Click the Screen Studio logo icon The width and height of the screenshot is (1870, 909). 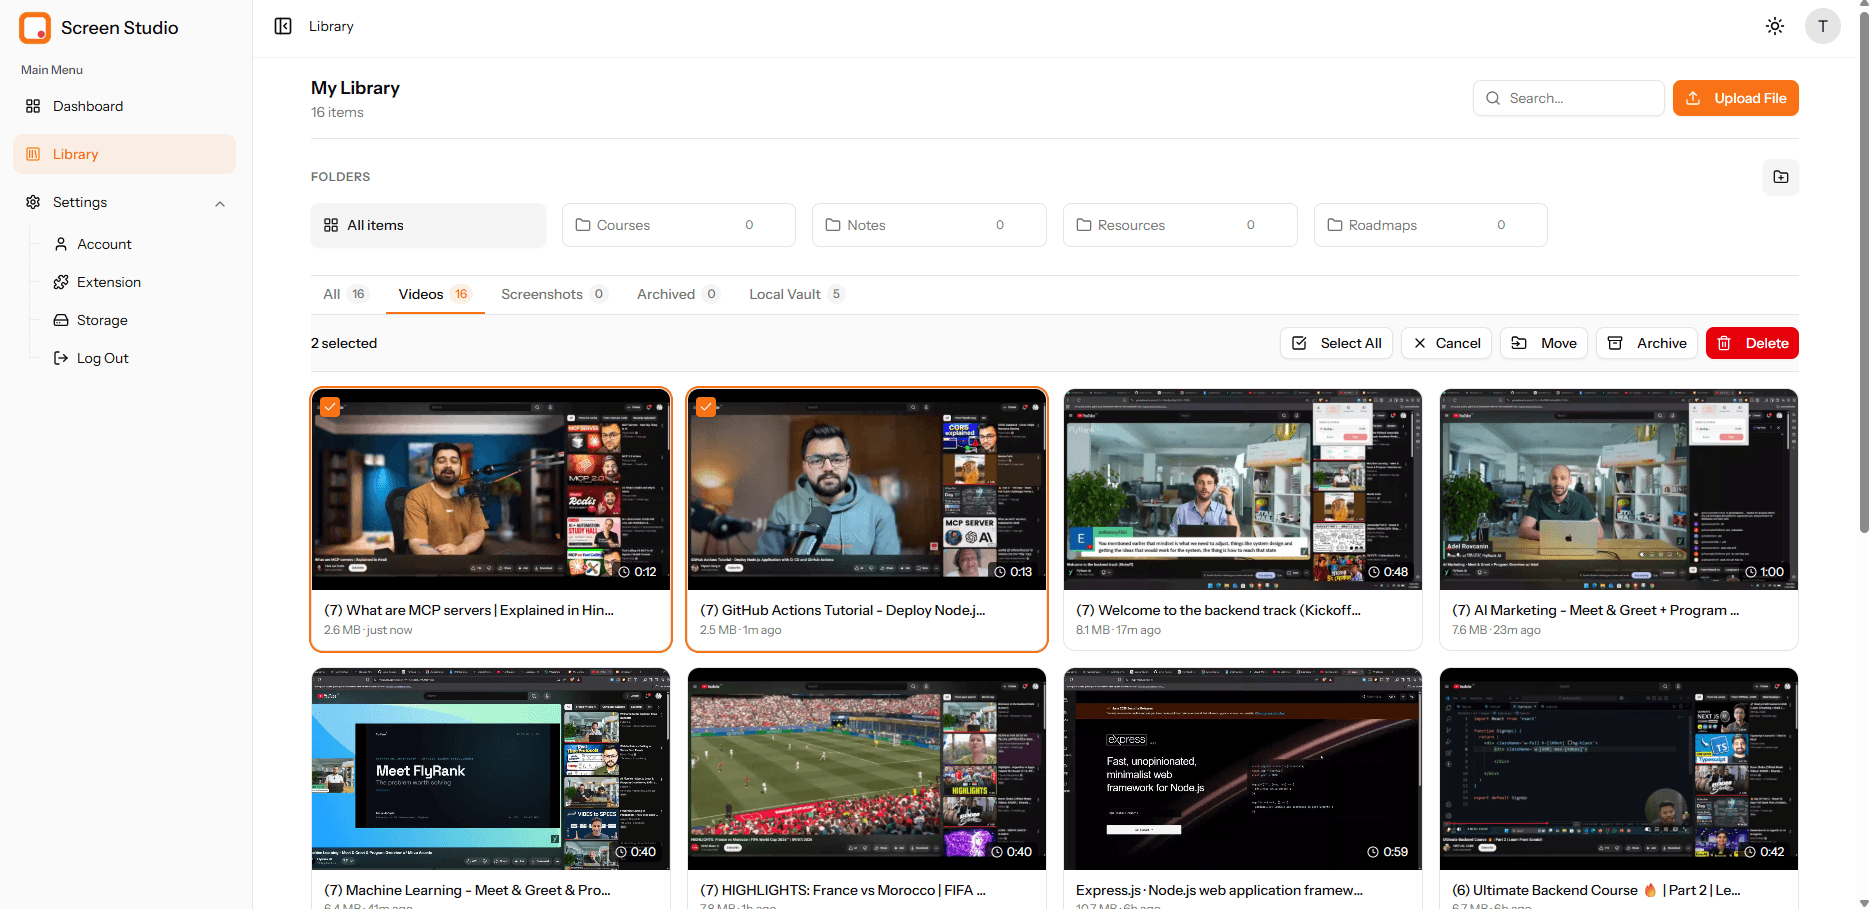(x=35, y=27)
